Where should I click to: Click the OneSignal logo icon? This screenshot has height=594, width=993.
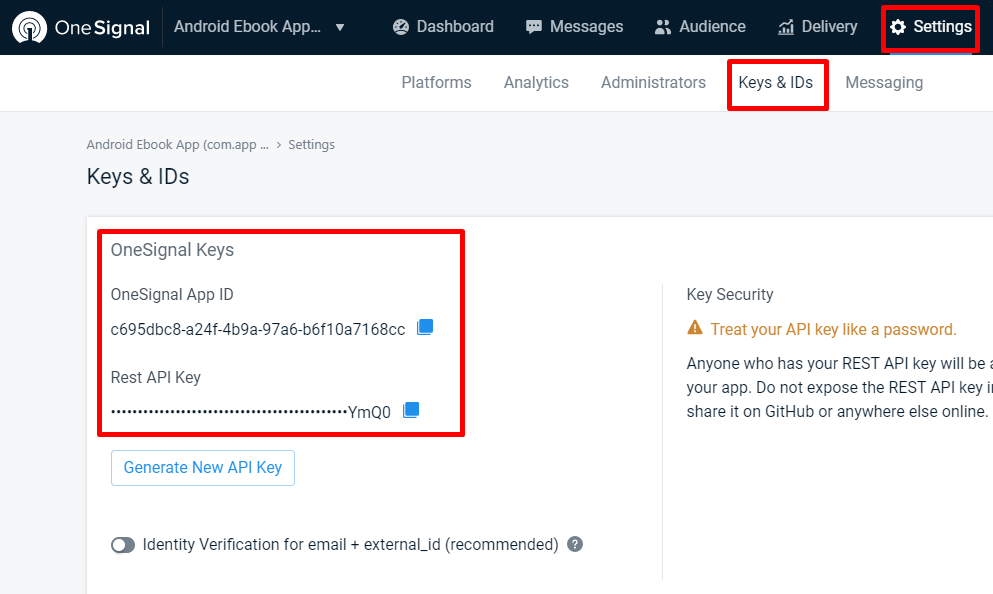coord(29,27)
